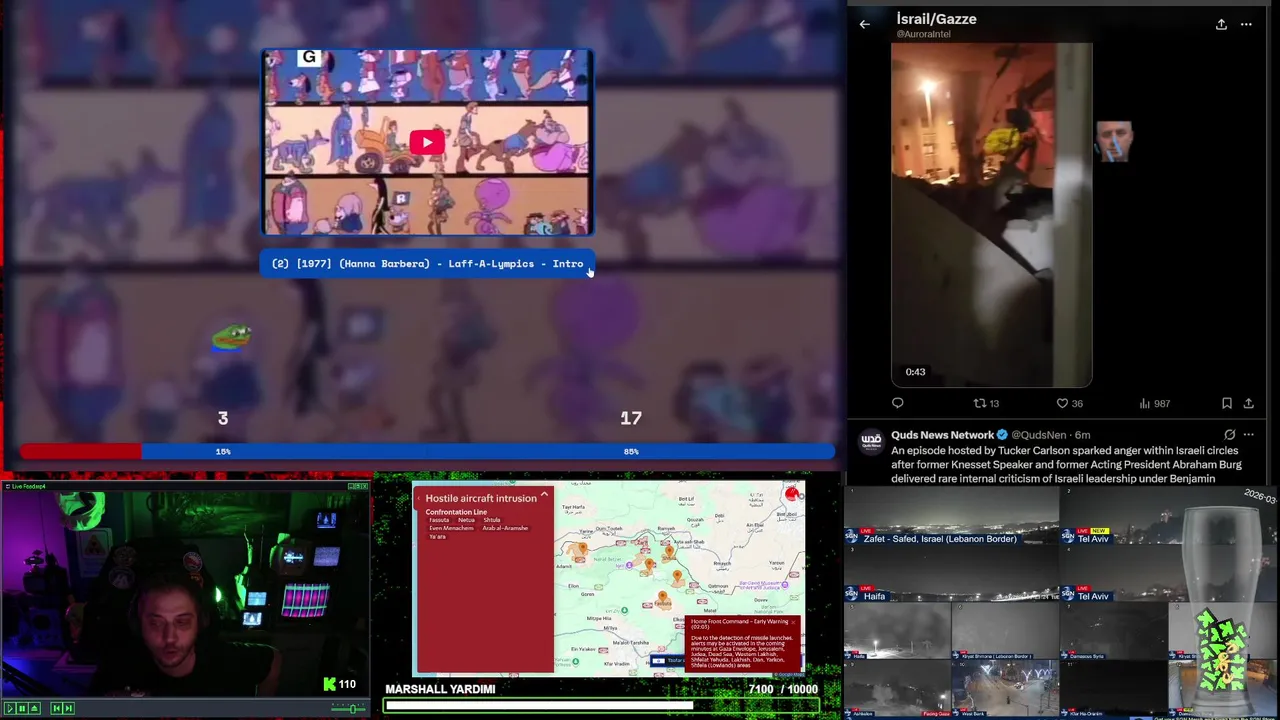View analytics showing 987 views
This screenshot has height=720, width=1280.
[1155, 403]
